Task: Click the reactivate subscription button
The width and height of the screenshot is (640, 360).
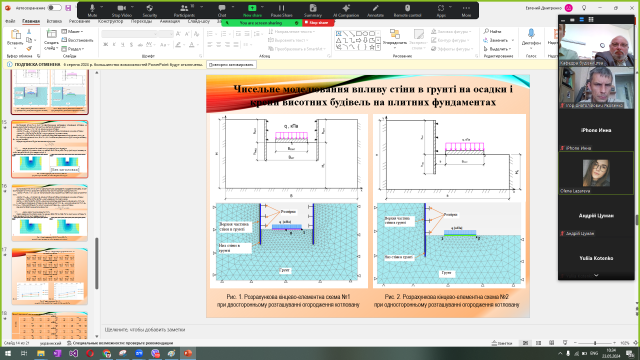Action: [x=231, y=64]
